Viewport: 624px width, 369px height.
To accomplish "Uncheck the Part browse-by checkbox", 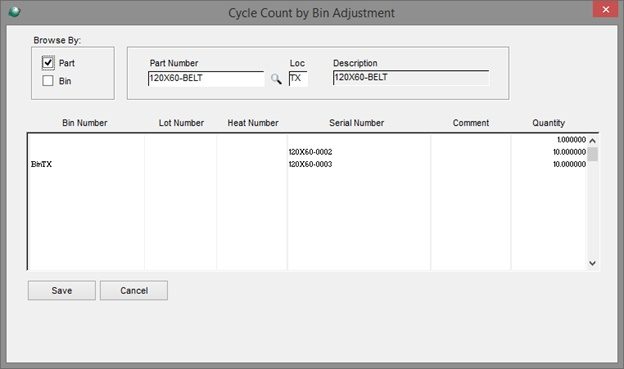I will pyautogui.click(x=48, y=62).
